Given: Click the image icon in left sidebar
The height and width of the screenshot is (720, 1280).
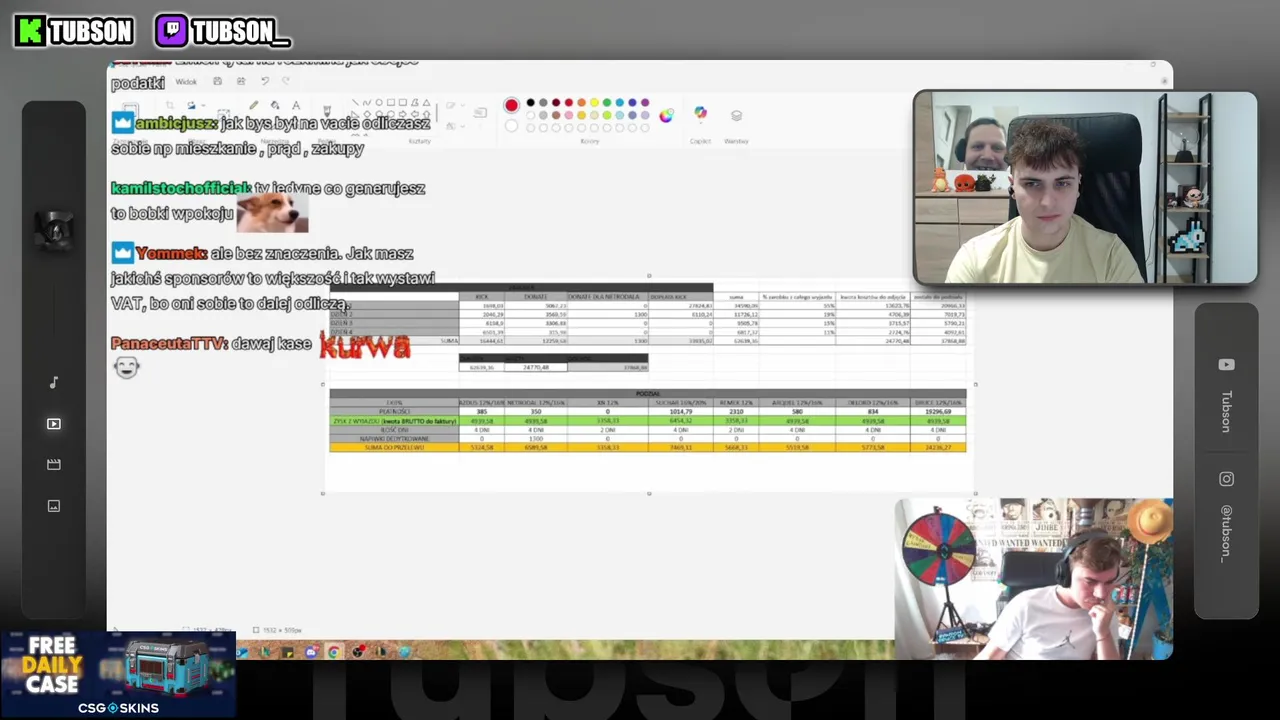Looking at the screenshot, I should (54, 506).
